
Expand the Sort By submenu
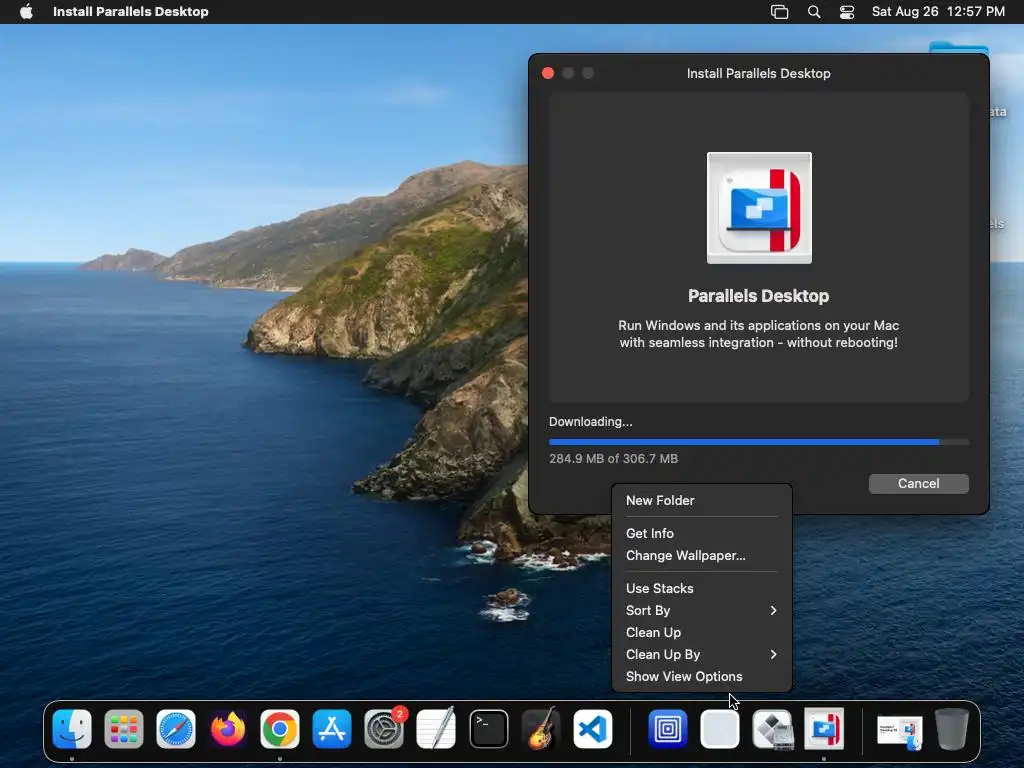702,611
